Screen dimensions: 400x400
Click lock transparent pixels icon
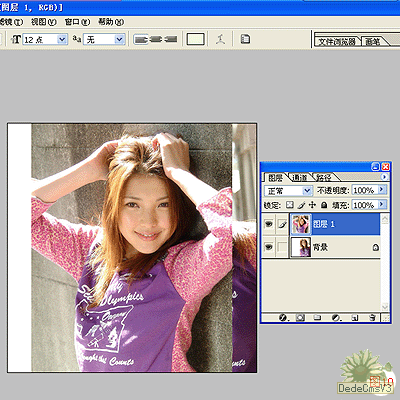point(290,205)
